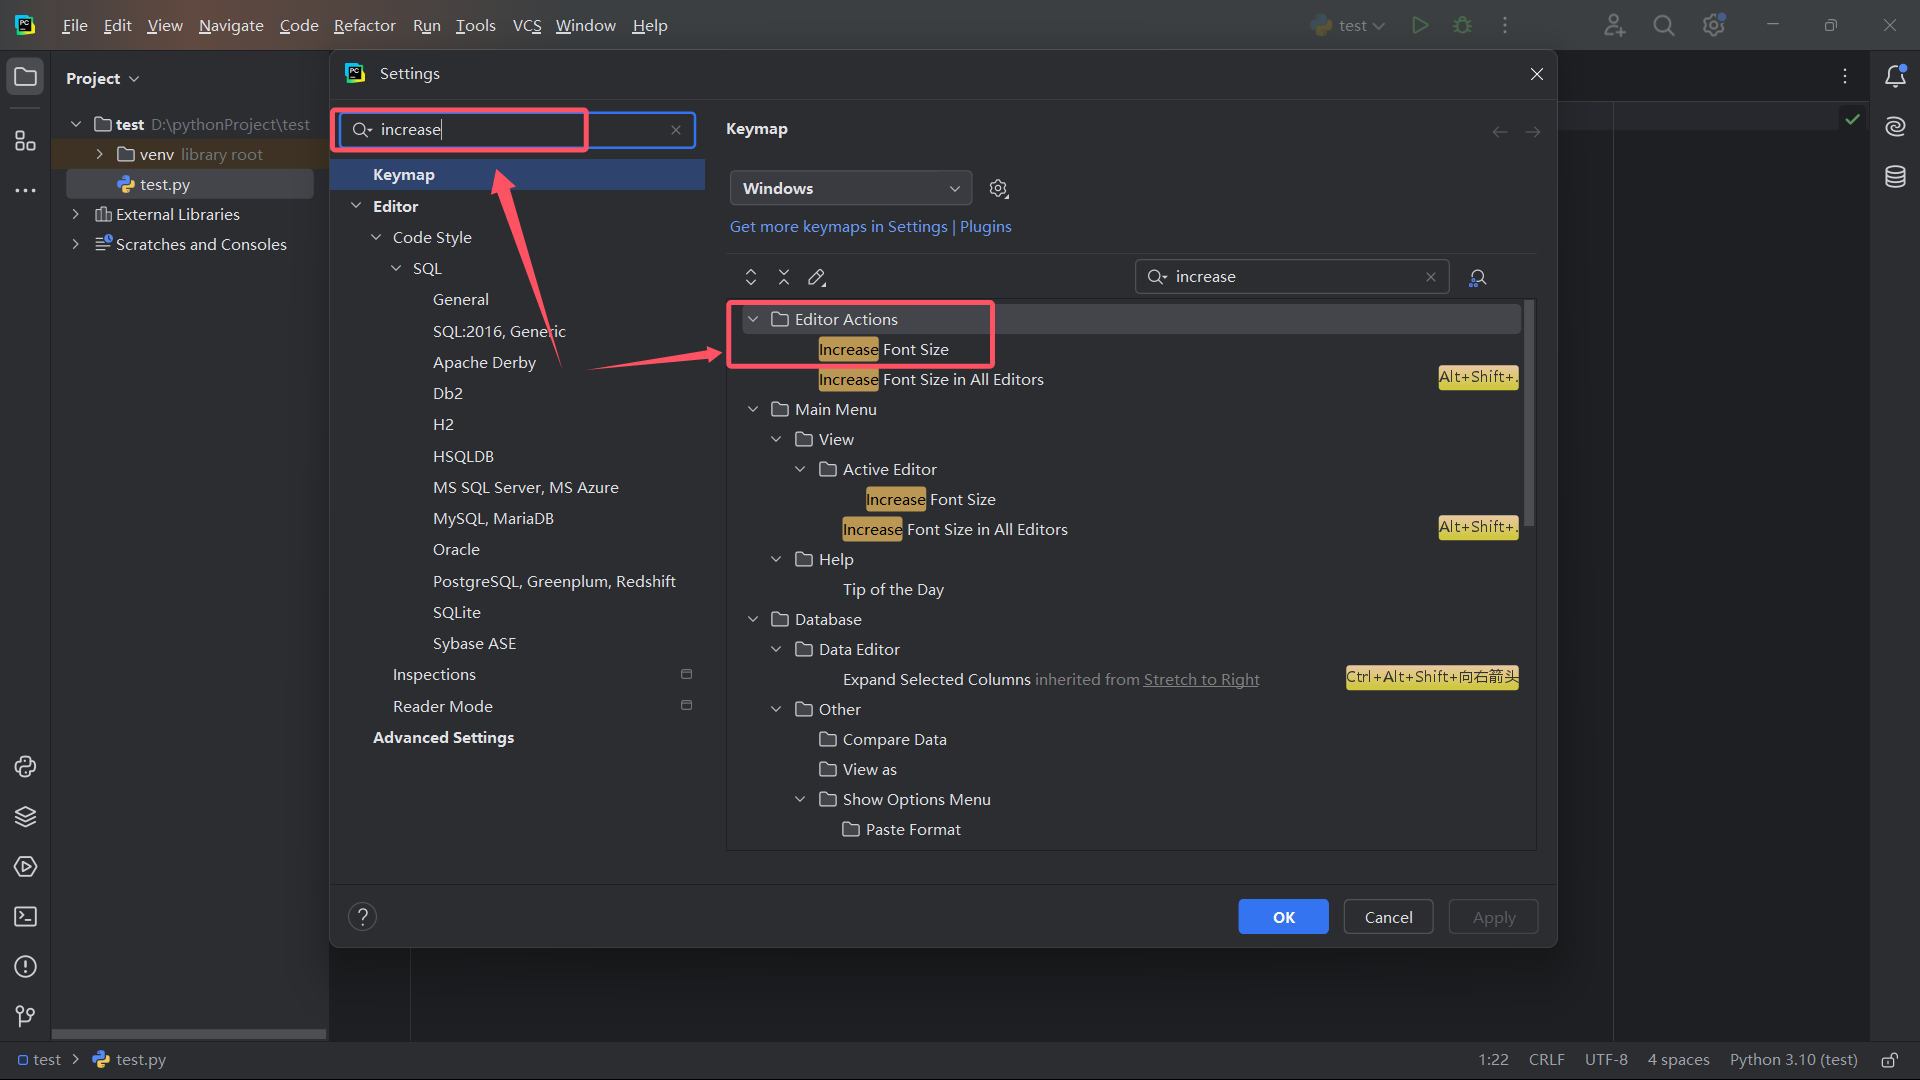Click the OK button
Screen dimensions: 1920x1080
point(1283,917)
